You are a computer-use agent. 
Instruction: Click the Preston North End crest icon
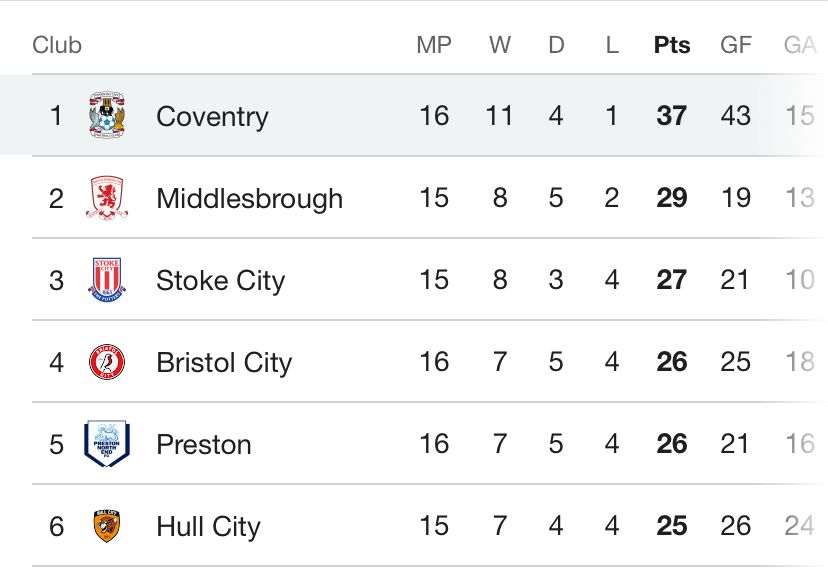(x=107, y=444)
